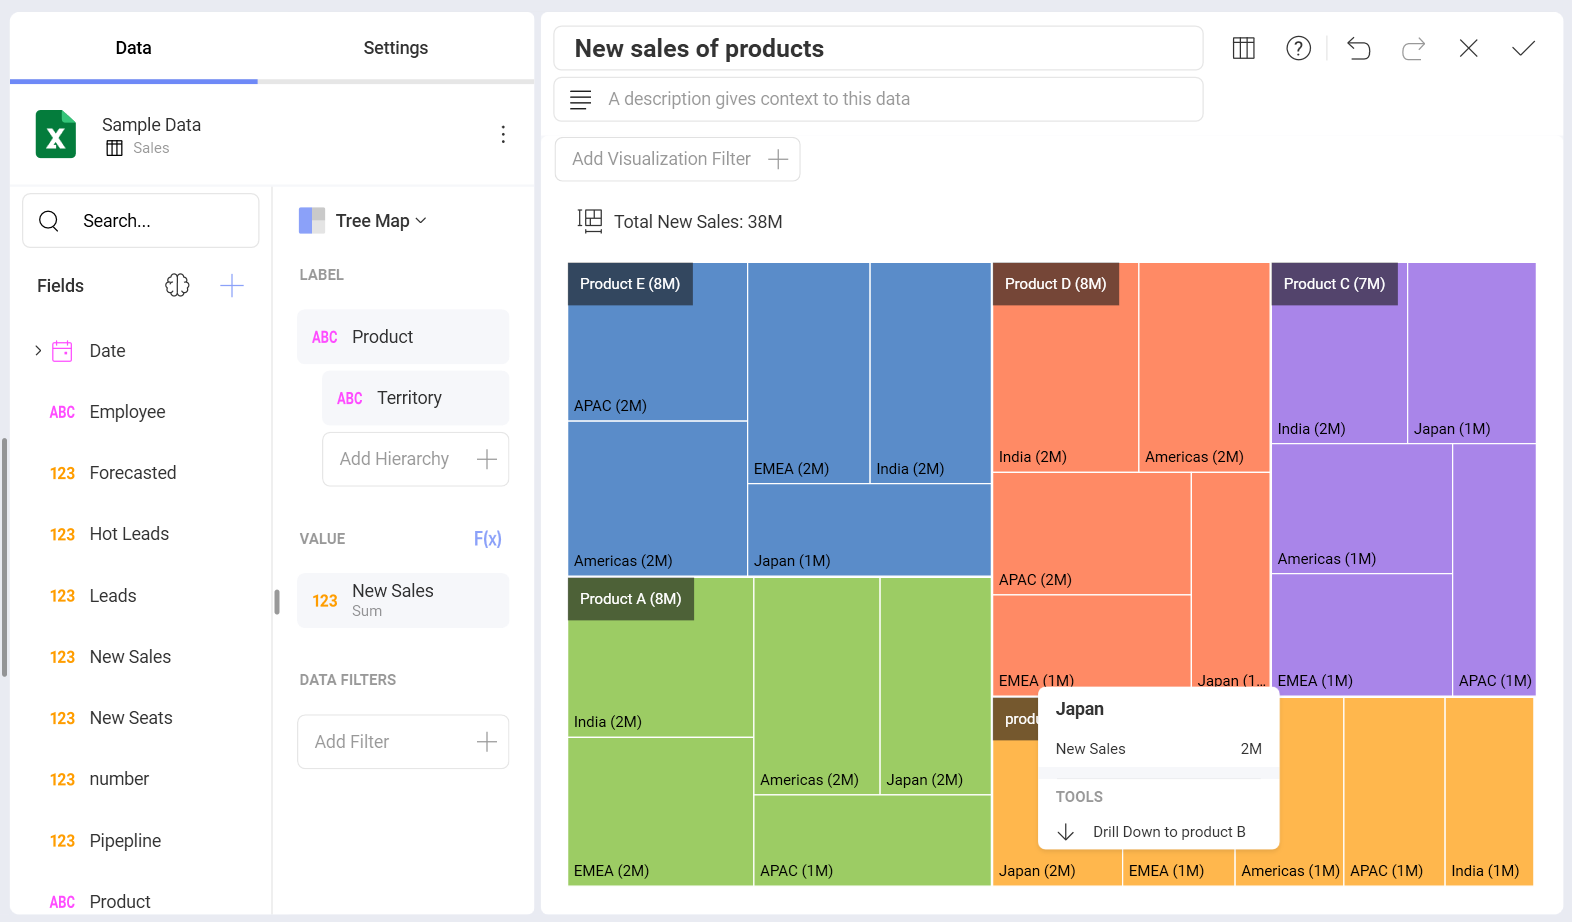The height and width of the screenshot is (922, 1572).
Task: Select Drill Down to product B
Action: [x=1159, y=832]
